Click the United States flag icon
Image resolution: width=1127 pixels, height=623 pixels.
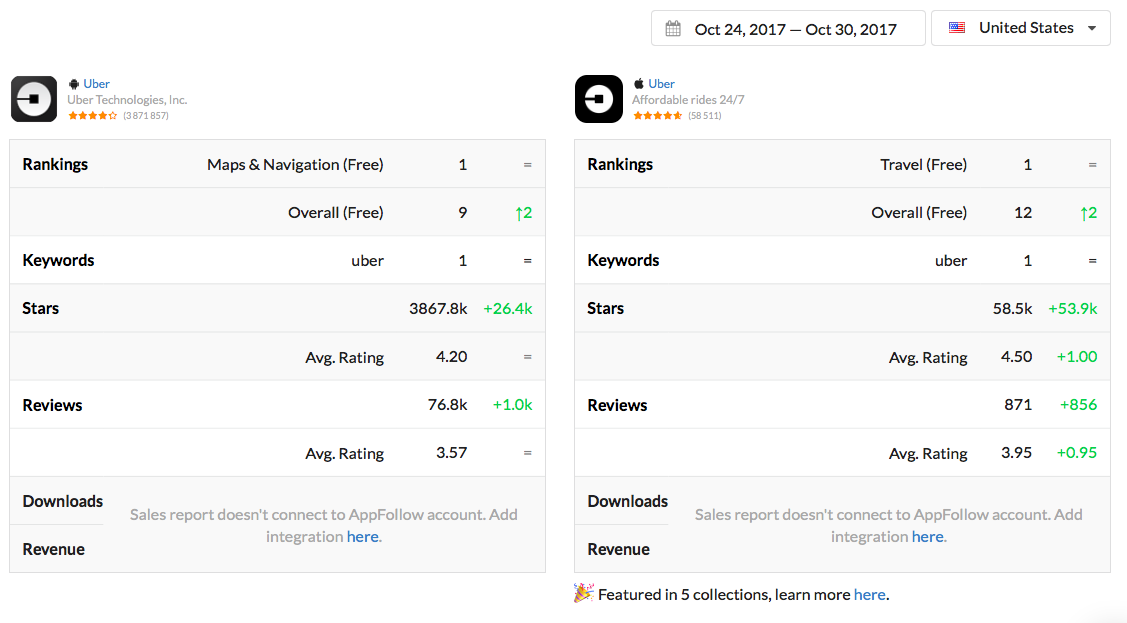tap(957, 28)
